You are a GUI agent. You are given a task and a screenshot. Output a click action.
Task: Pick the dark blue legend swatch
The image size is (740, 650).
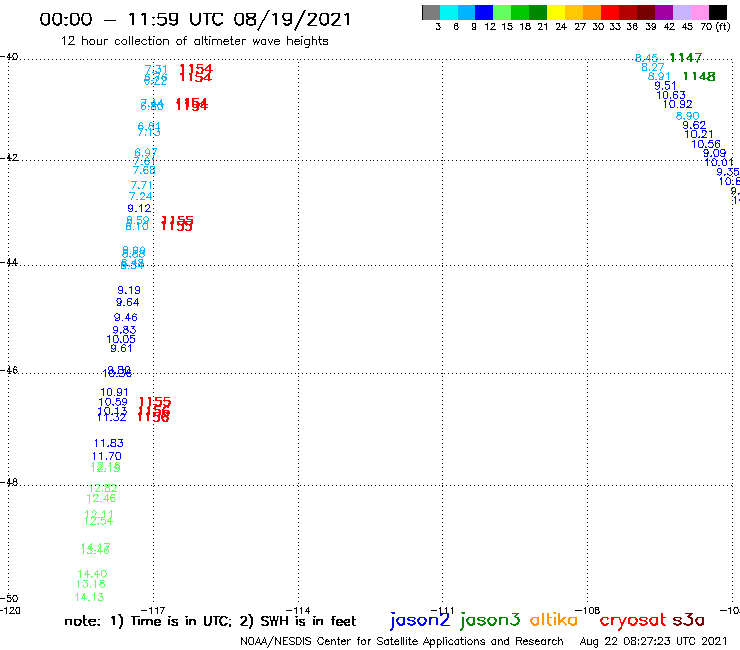[x=484, y=12]
